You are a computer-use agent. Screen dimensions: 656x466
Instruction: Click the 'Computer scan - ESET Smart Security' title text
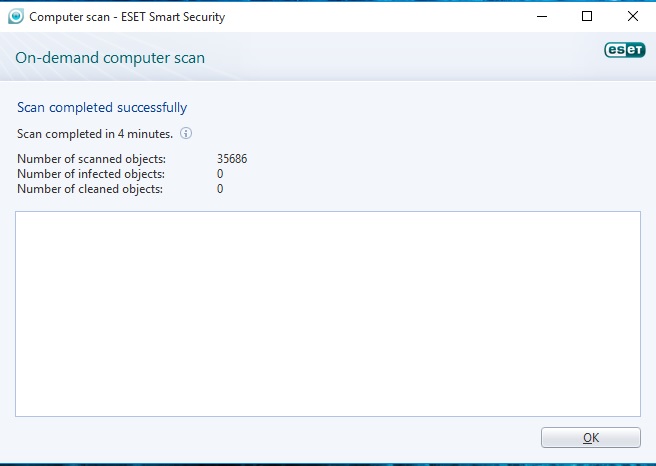127,17
